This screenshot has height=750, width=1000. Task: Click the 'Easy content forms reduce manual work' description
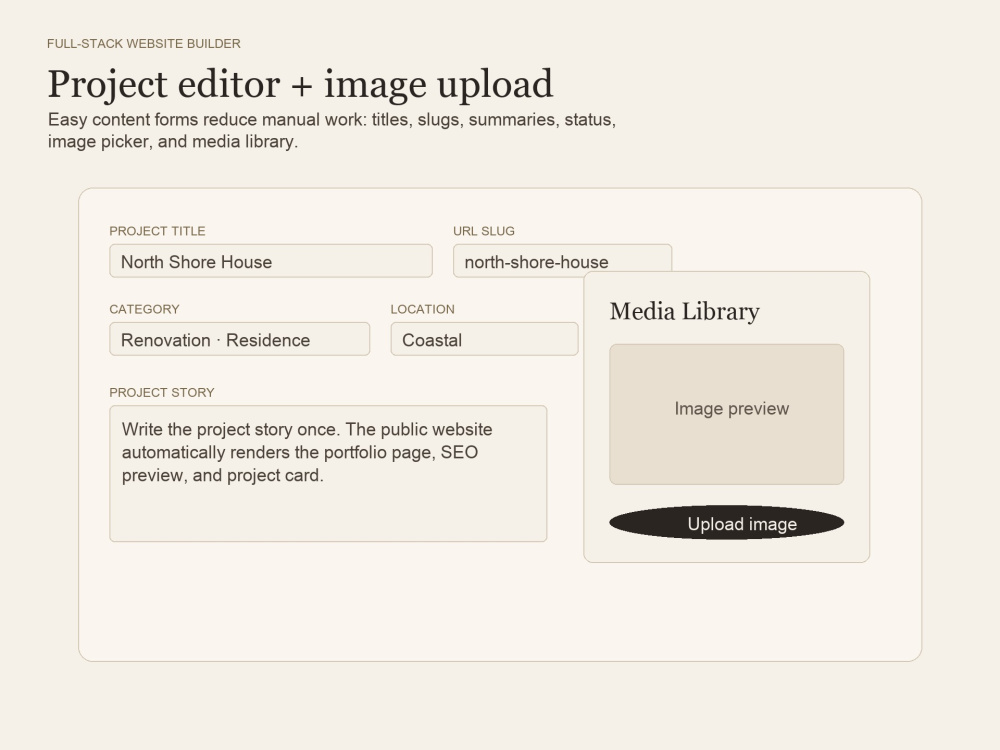coord(332,130)
